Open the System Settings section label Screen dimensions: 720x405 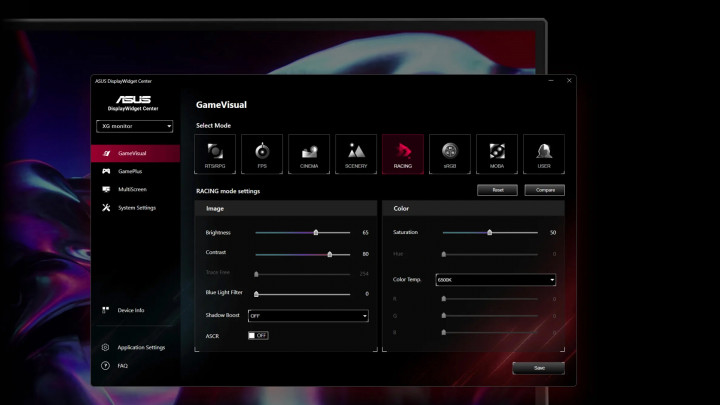click(x=137, y=208)
